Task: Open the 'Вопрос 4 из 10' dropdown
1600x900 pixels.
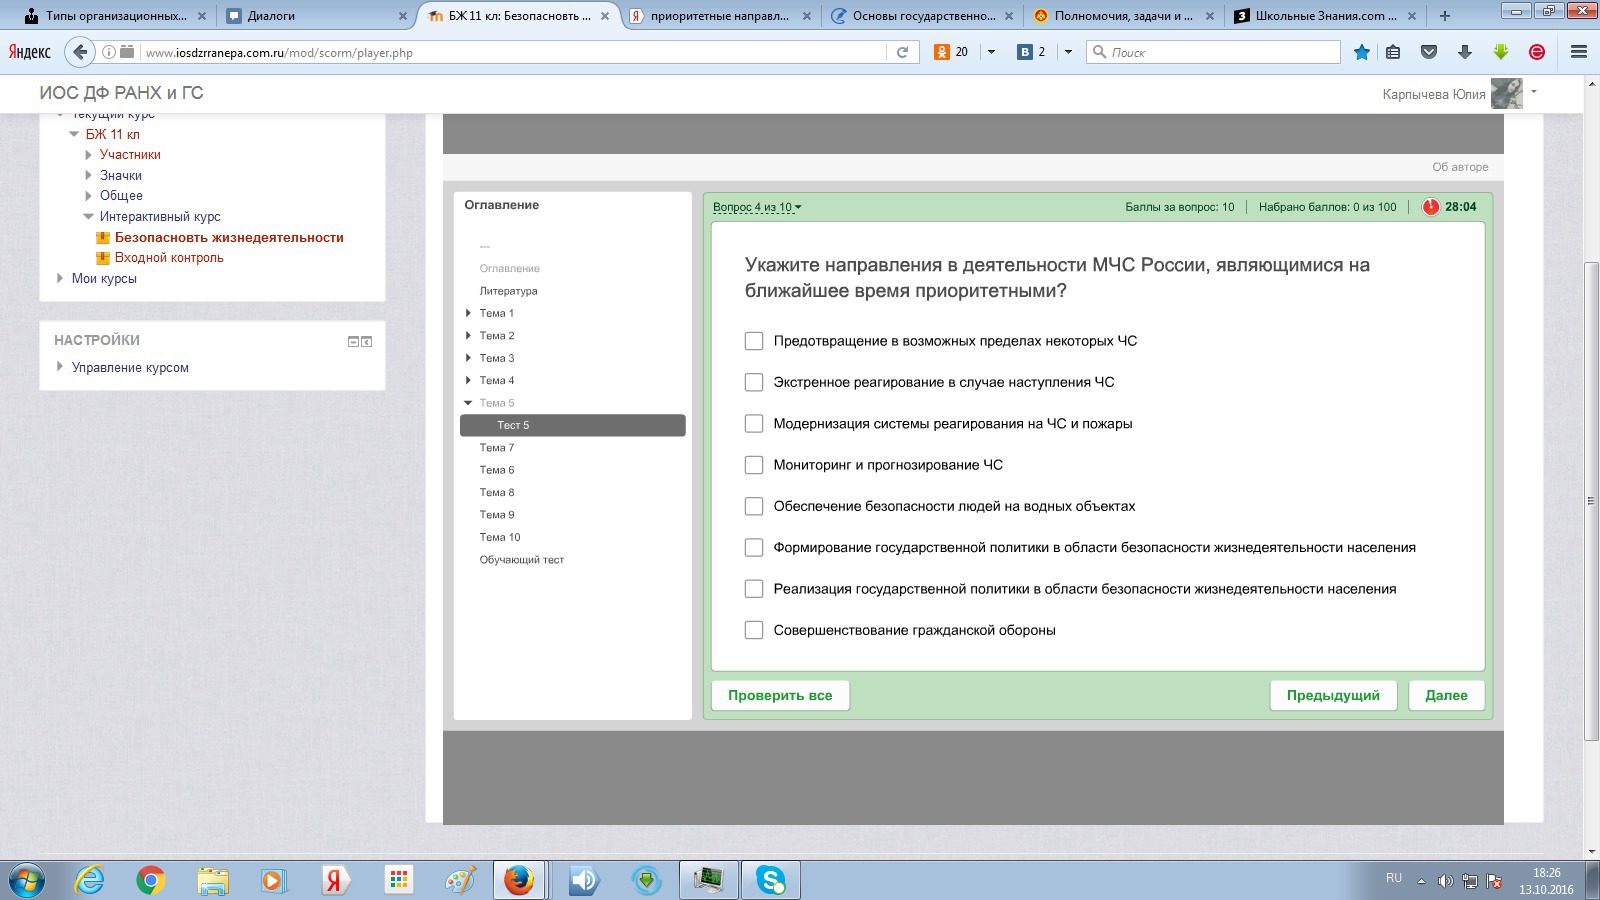Action: (x=757, y=207)
